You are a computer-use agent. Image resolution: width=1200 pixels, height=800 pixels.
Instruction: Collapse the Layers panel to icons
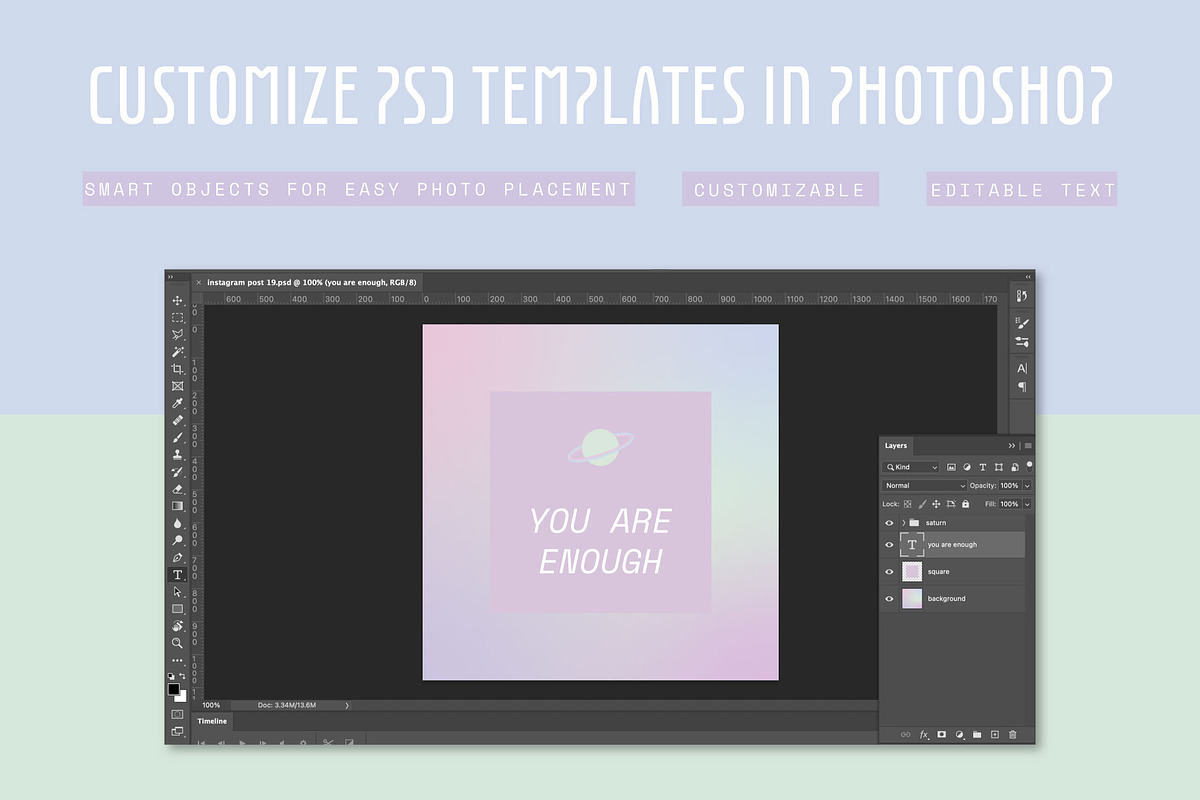[1012, 445]
